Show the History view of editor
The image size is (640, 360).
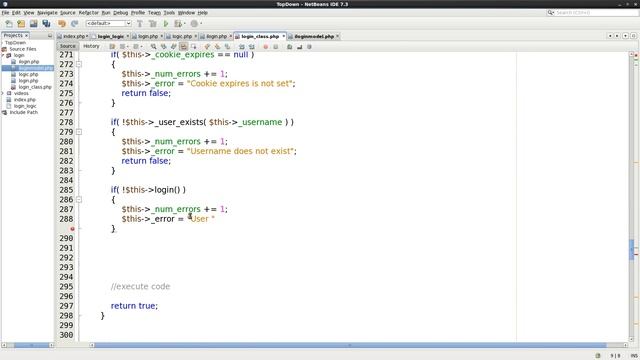point(91,46)
